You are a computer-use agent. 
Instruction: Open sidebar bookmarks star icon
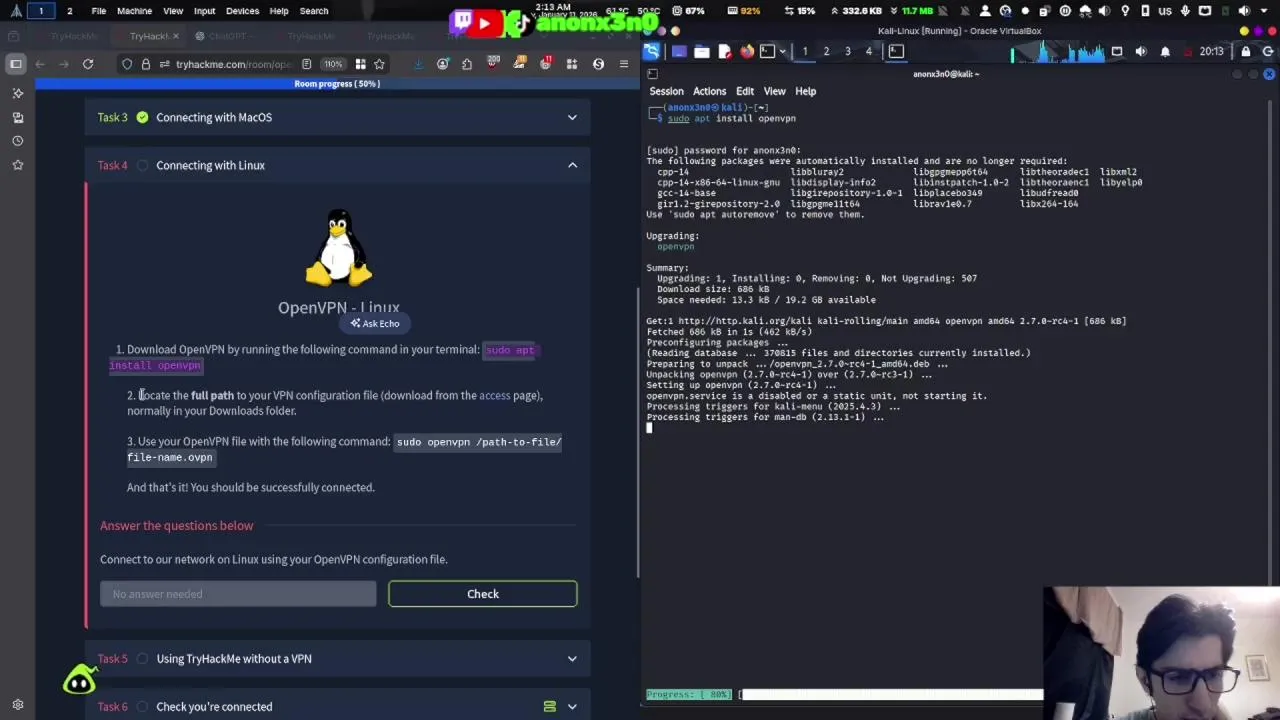pos(17,165)
